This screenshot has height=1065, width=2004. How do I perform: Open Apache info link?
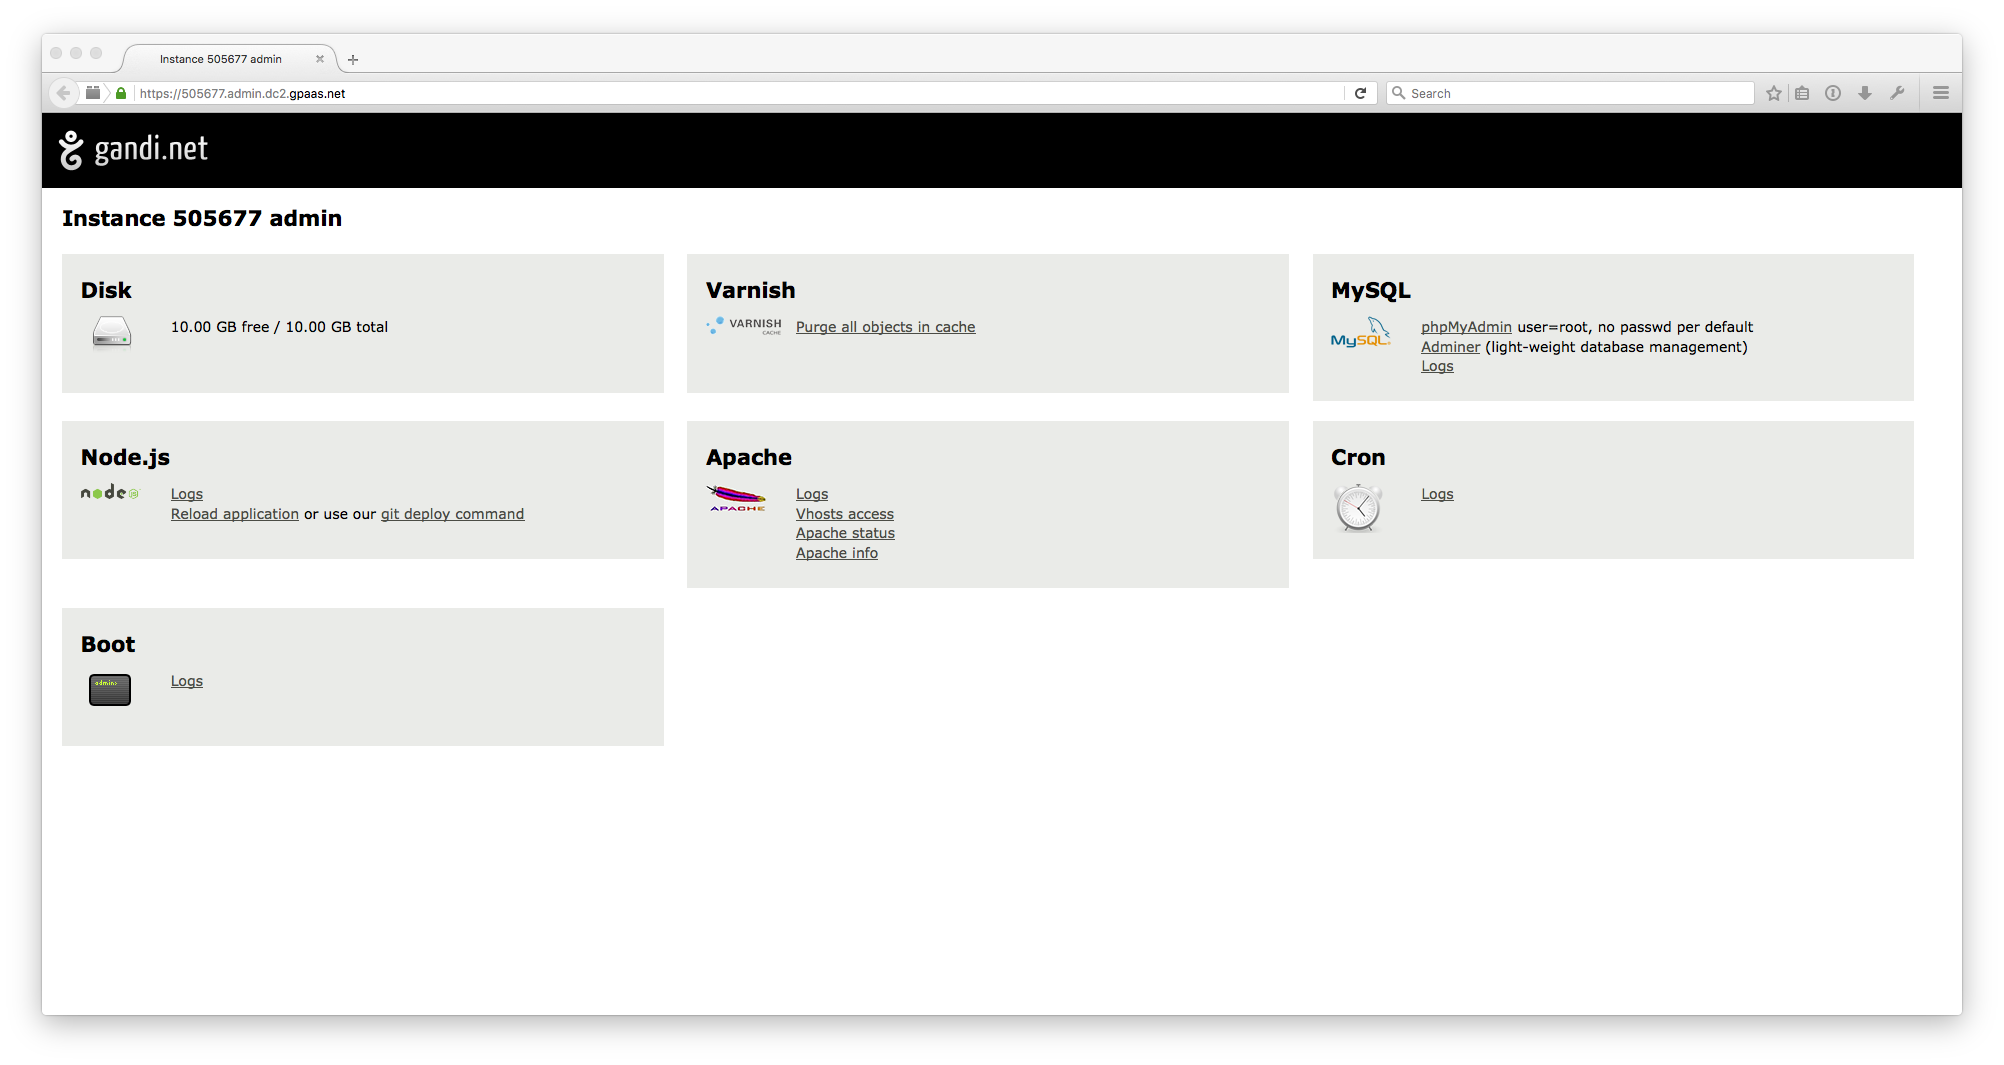[837, 553]
